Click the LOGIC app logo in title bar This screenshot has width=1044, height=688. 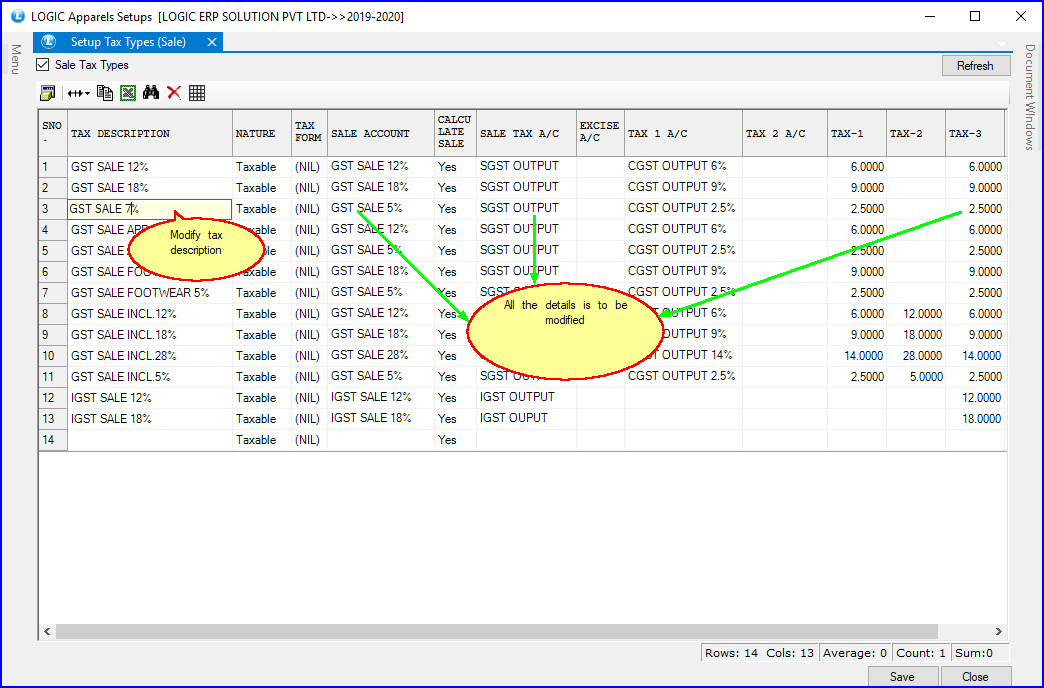[x=19, y=16]
